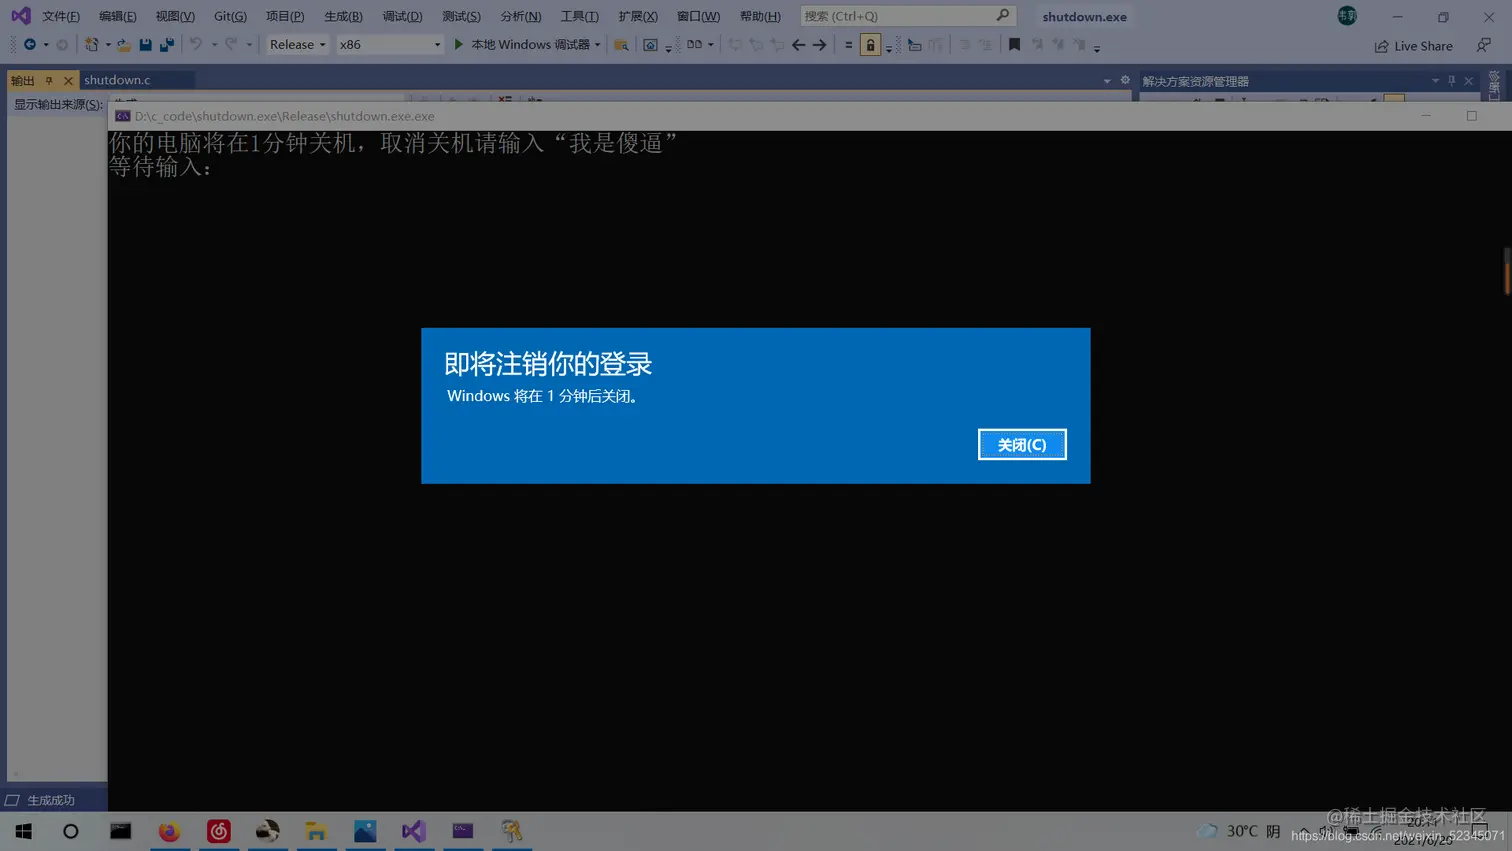Toggle the pin on the 输出 panel
1512x851 pixels.
(x=49, y=81)
